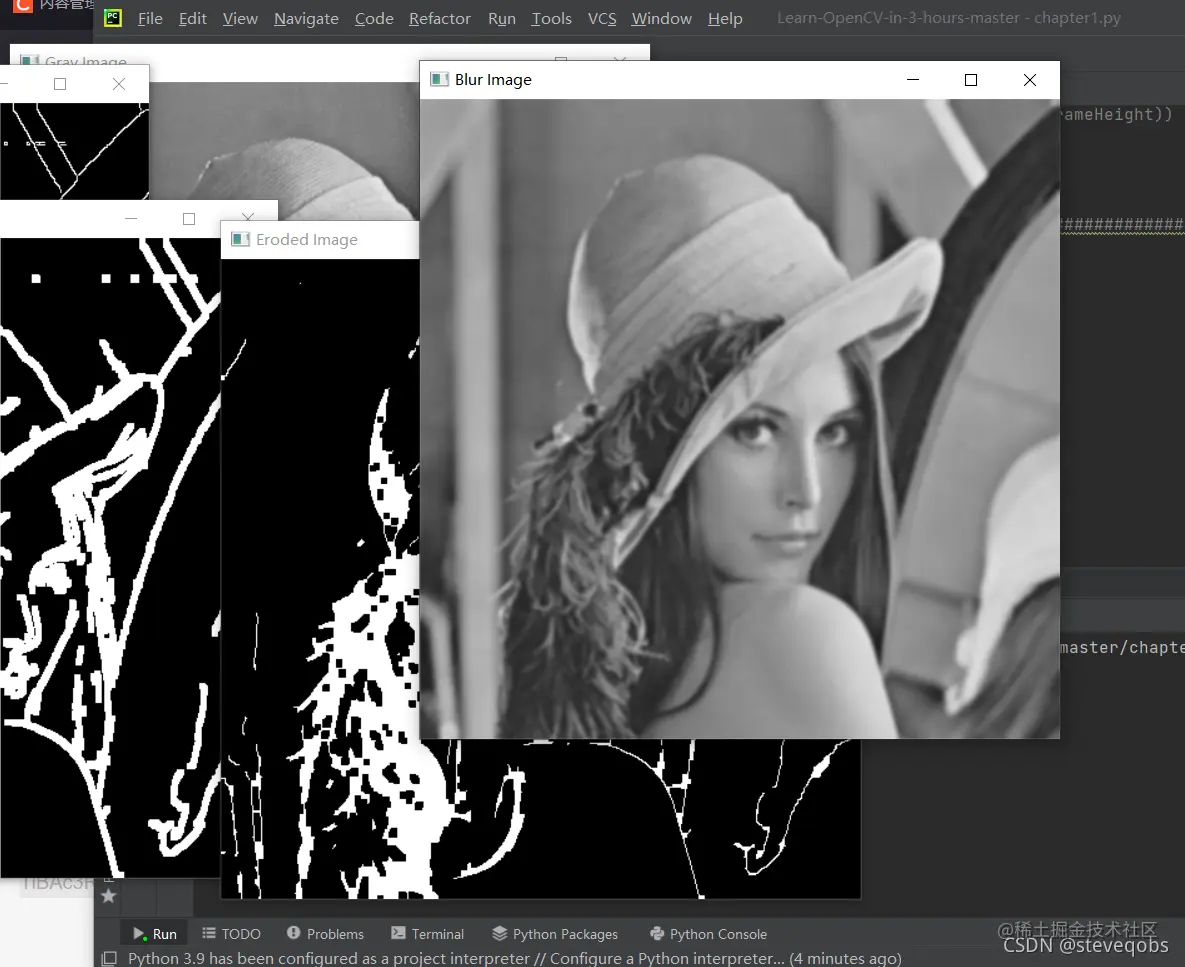Open the Window menu
1185x967 pixels.
pyautogui.click(x=661, y=18)
